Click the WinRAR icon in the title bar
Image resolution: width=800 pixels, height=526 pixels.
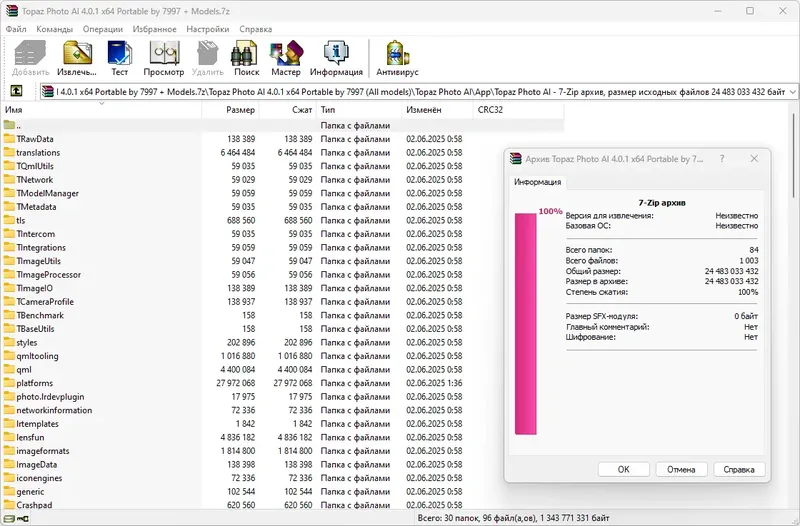12,11
